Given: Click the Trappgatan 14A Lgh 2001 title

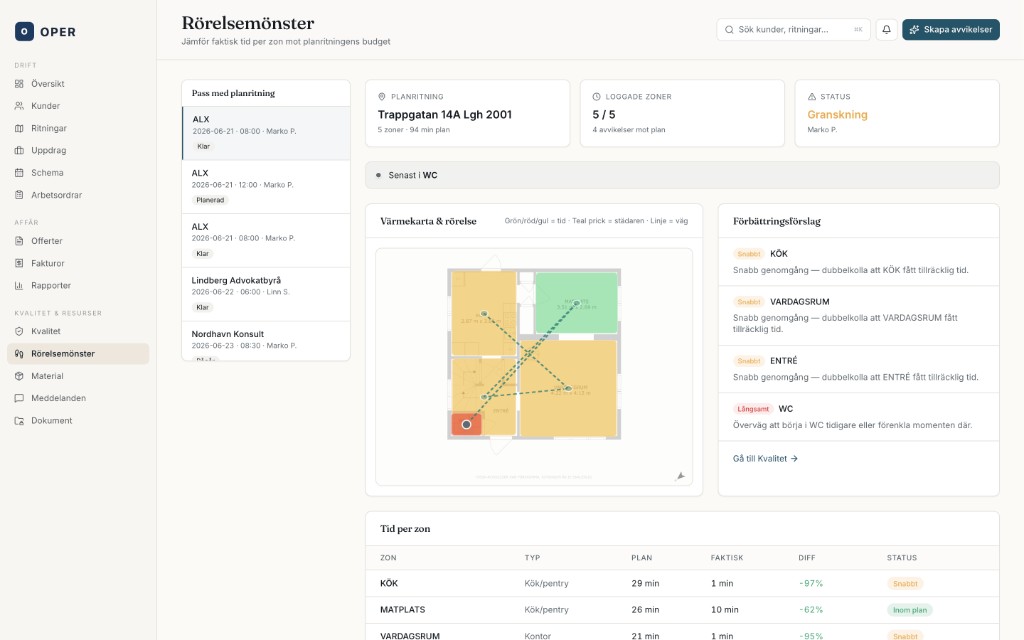Looking at the screenshot, I should coord(444,114).
